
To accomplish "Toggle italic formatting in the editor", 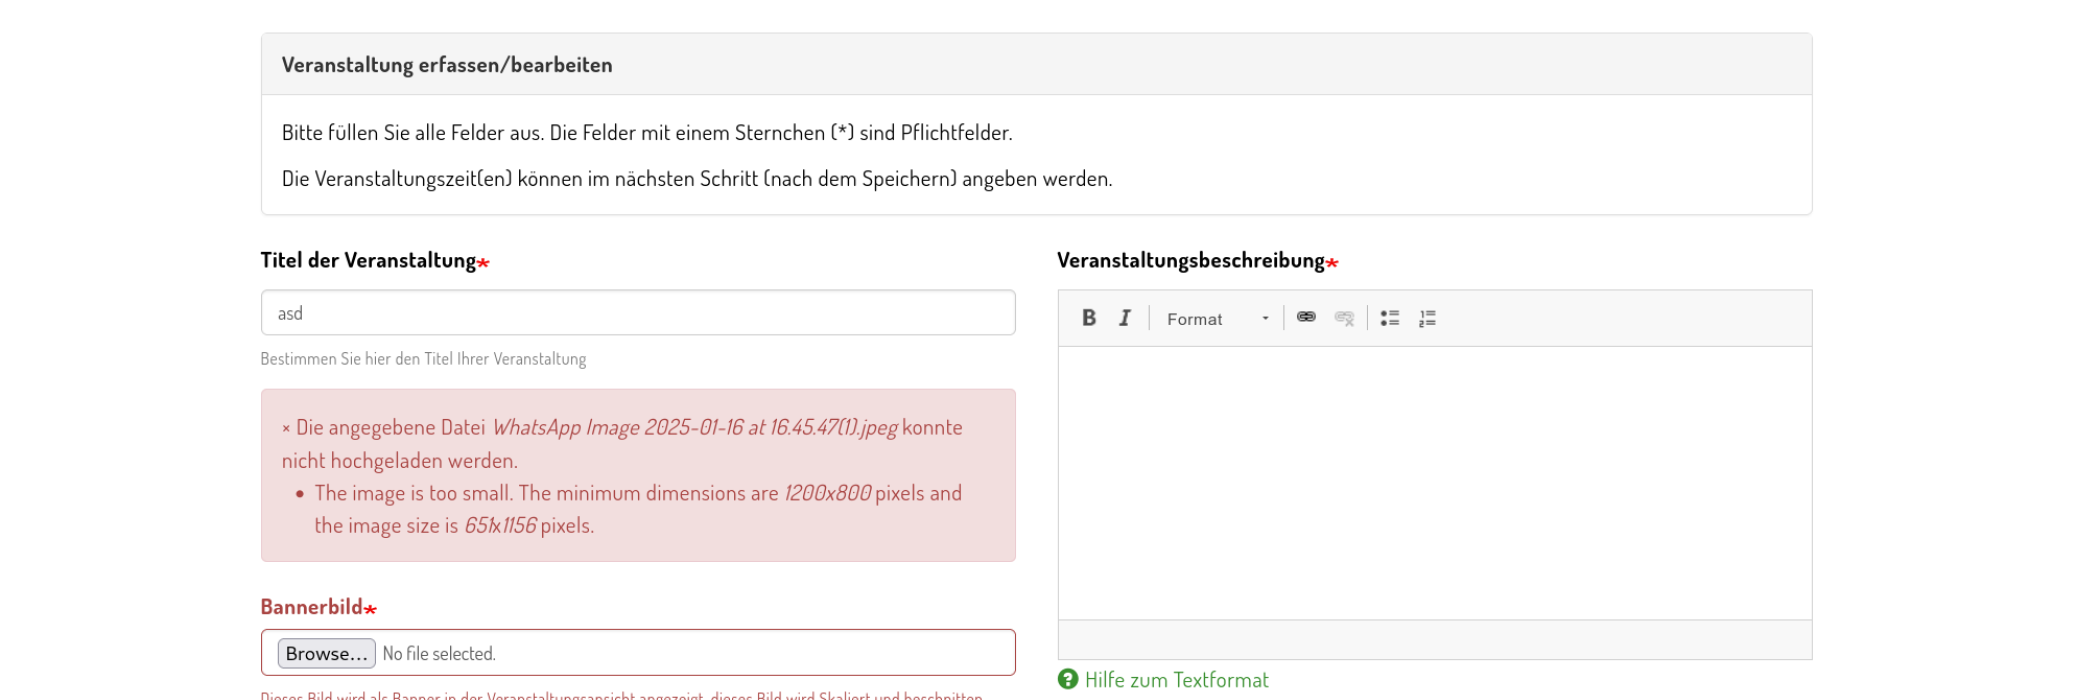I will 1125,318.
